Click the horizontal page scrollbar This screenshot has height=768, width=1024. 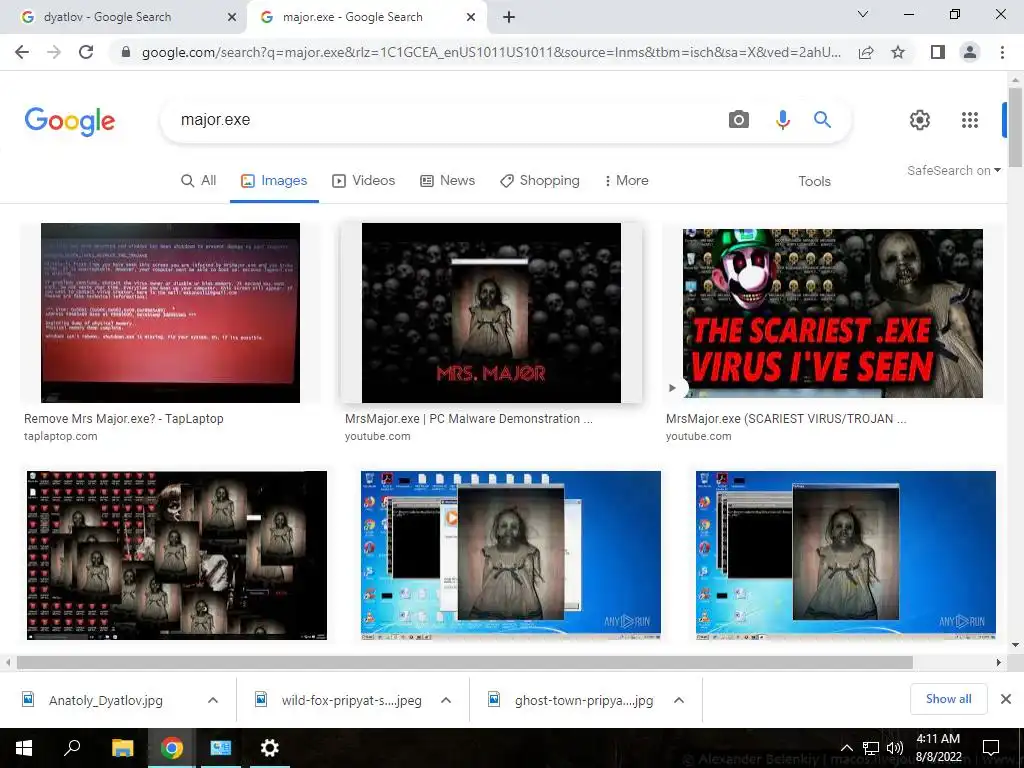coord(464,662)
